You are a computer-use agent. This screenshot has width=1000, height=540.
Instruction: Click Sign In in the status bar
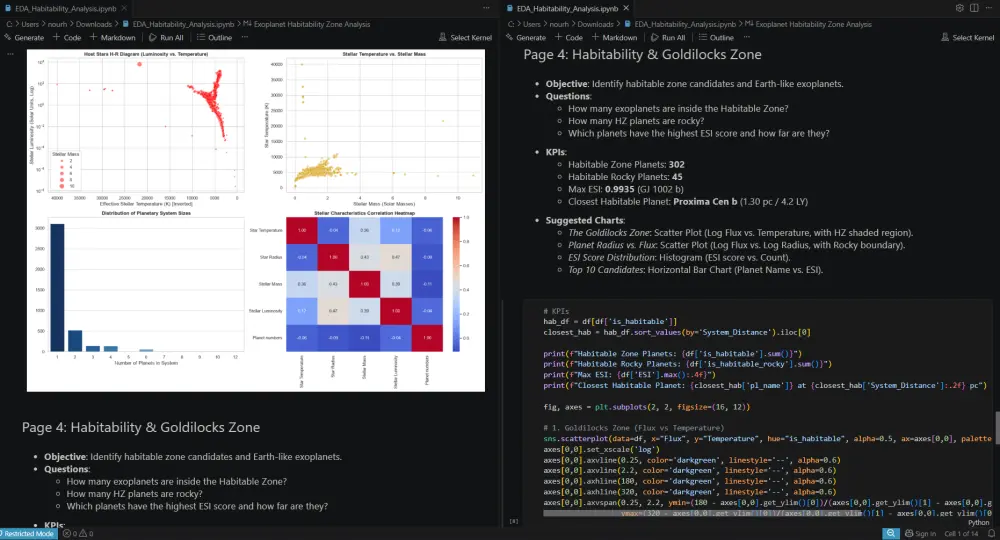[x=920, y=534]
